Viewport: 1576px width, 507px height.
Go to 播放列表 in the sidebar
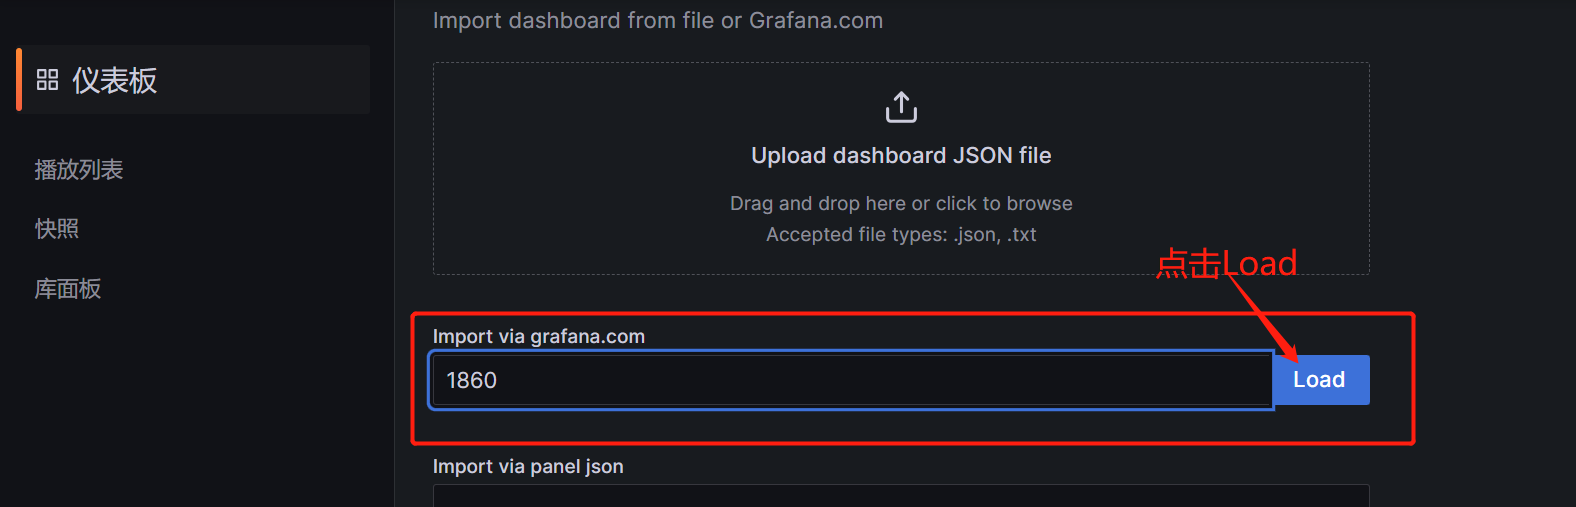(x=79, y=170)
